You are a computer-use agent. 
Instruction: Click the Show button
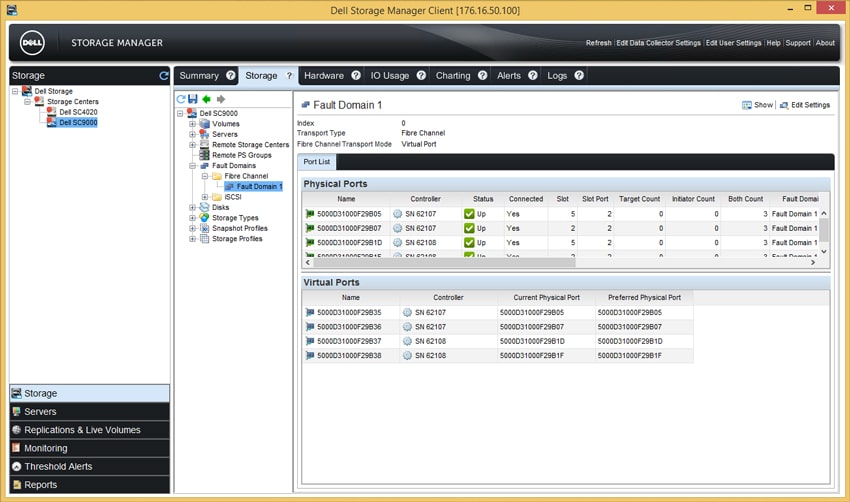click(x=757, y=105)
